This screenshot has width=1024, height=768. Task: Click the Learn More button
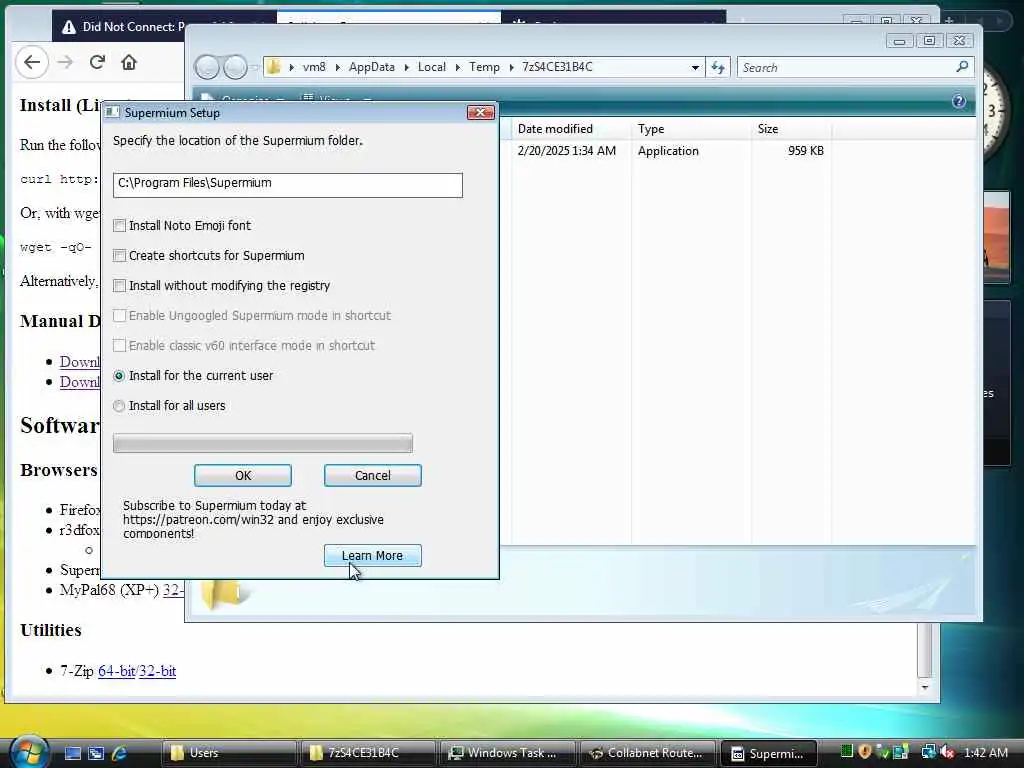[373, 556]
